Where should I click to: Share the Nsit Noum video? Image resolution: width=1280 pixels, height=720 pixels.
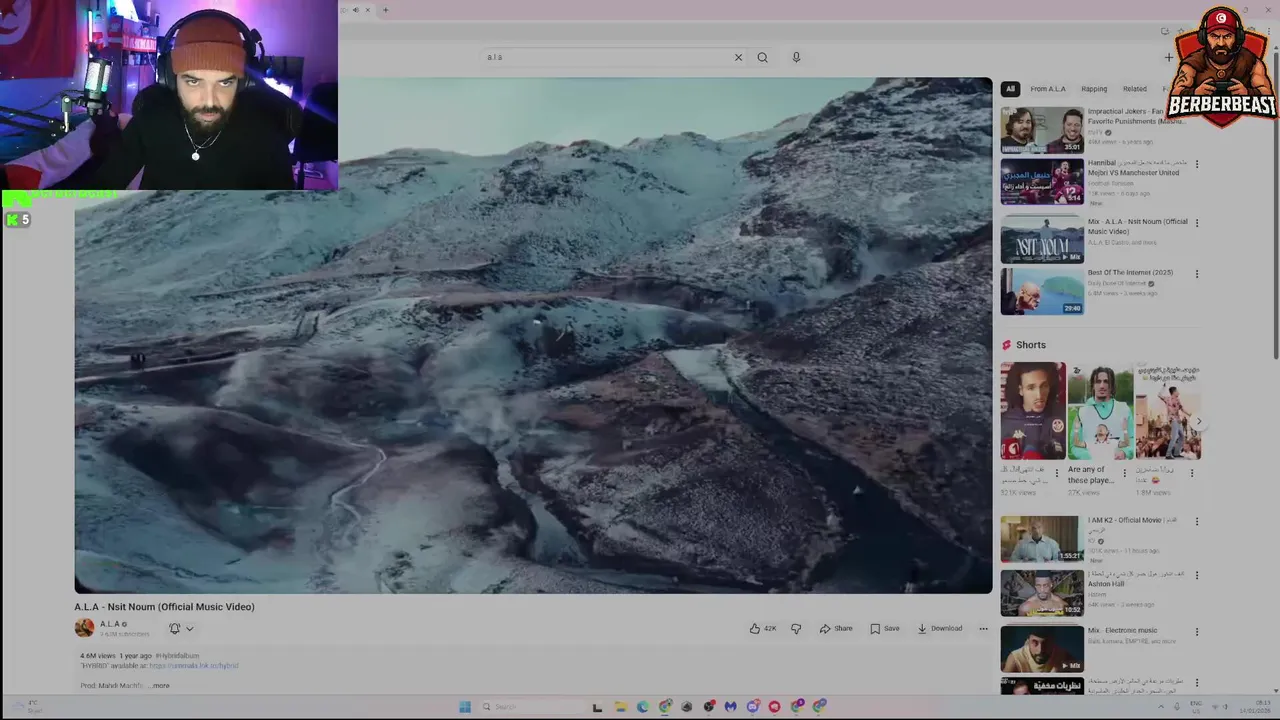[836, 628]
